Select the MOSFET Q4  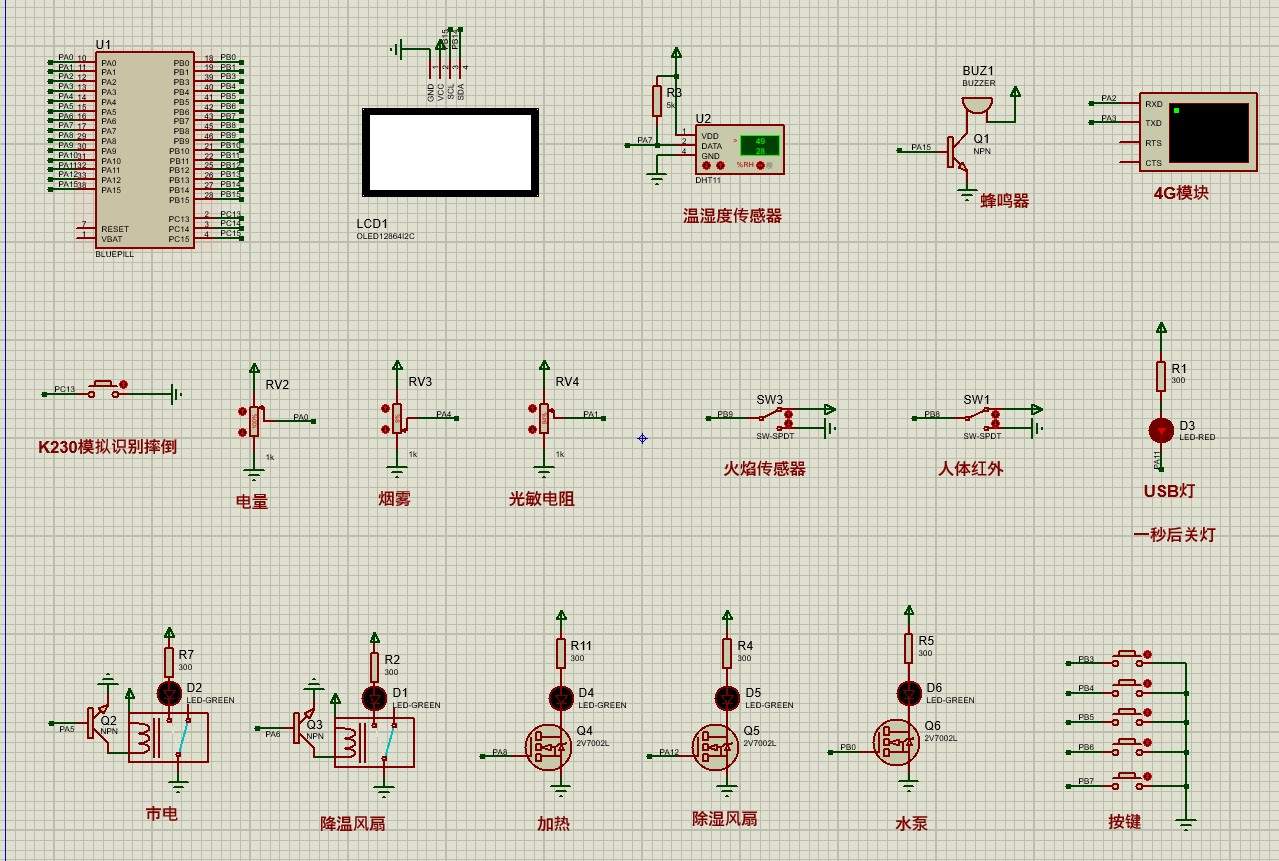549,747
